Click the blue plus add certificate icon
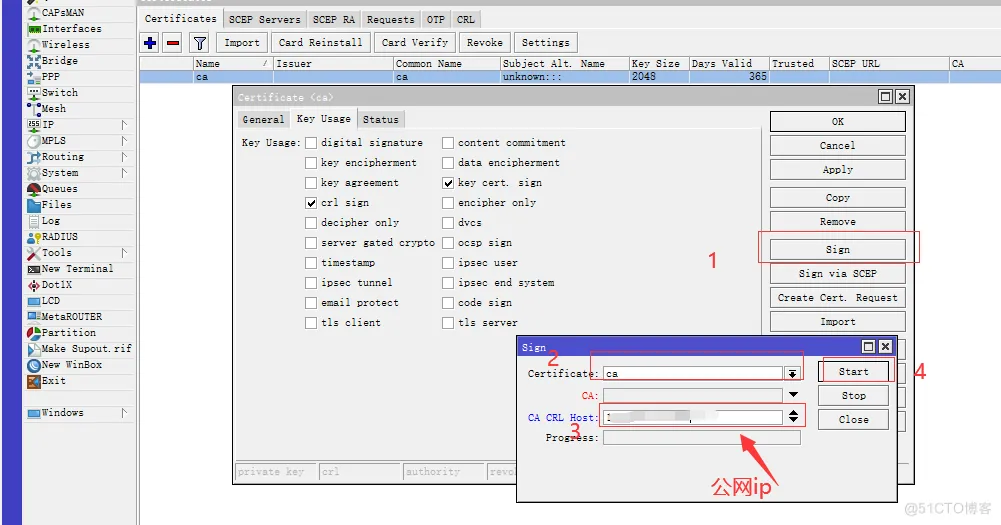 150,43
